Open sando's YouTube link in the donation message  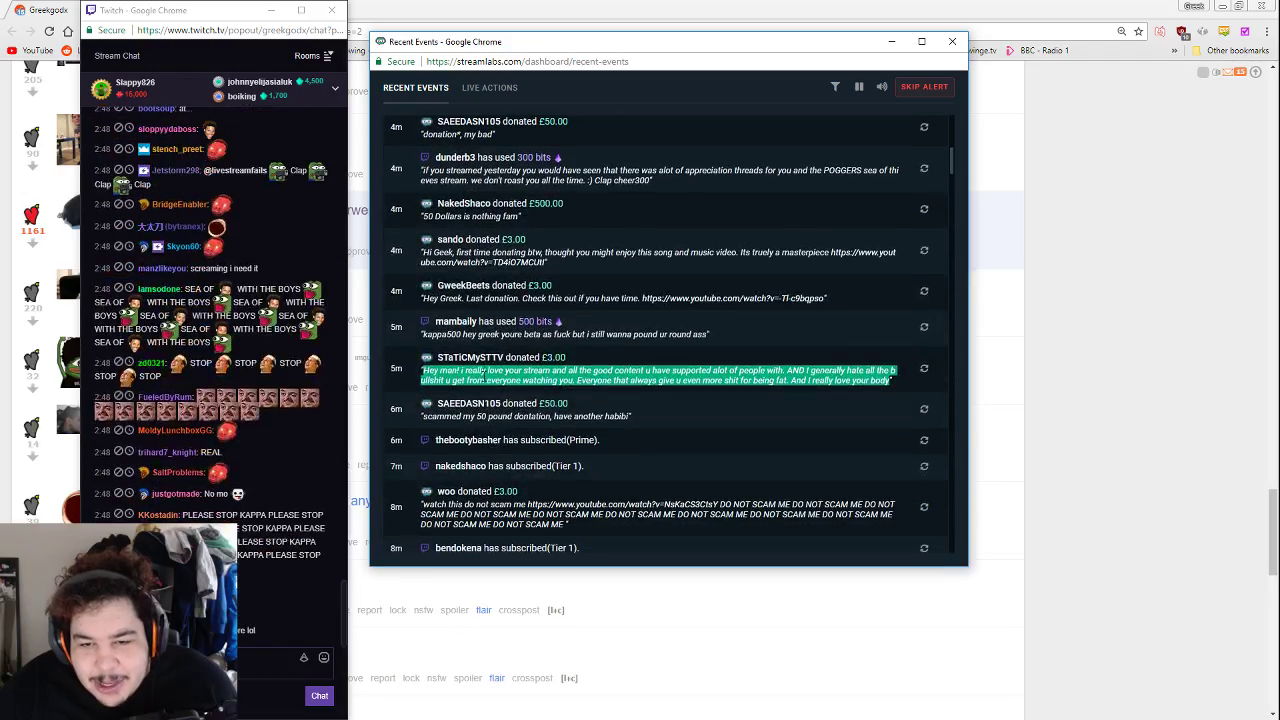pos(660,257)
